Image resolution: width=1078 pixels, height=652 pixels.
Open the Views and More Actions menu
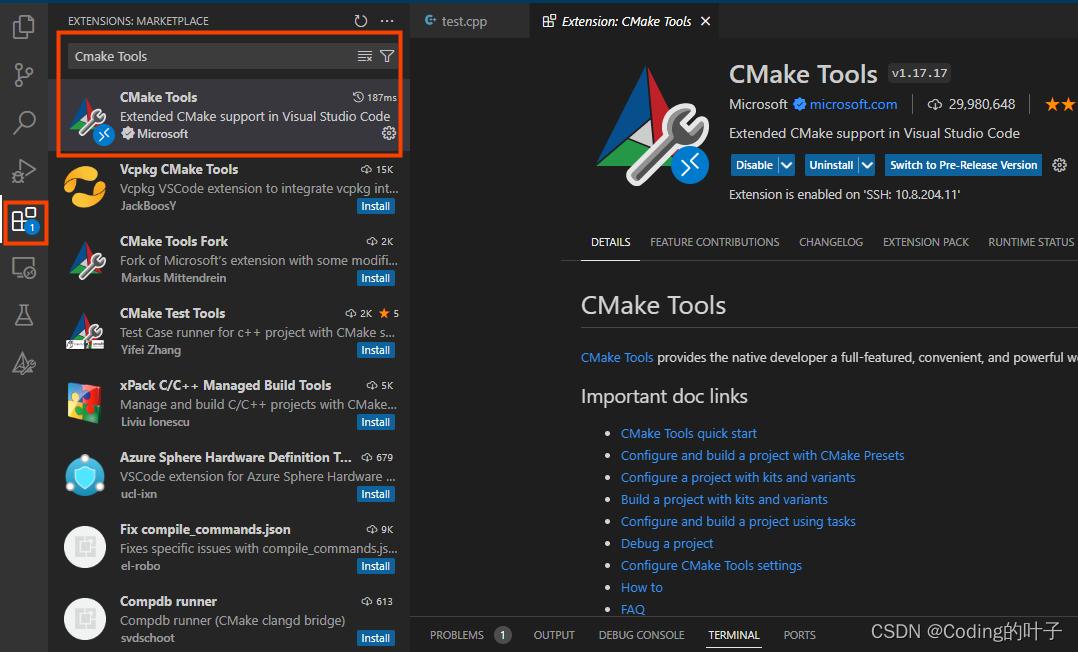387,19
